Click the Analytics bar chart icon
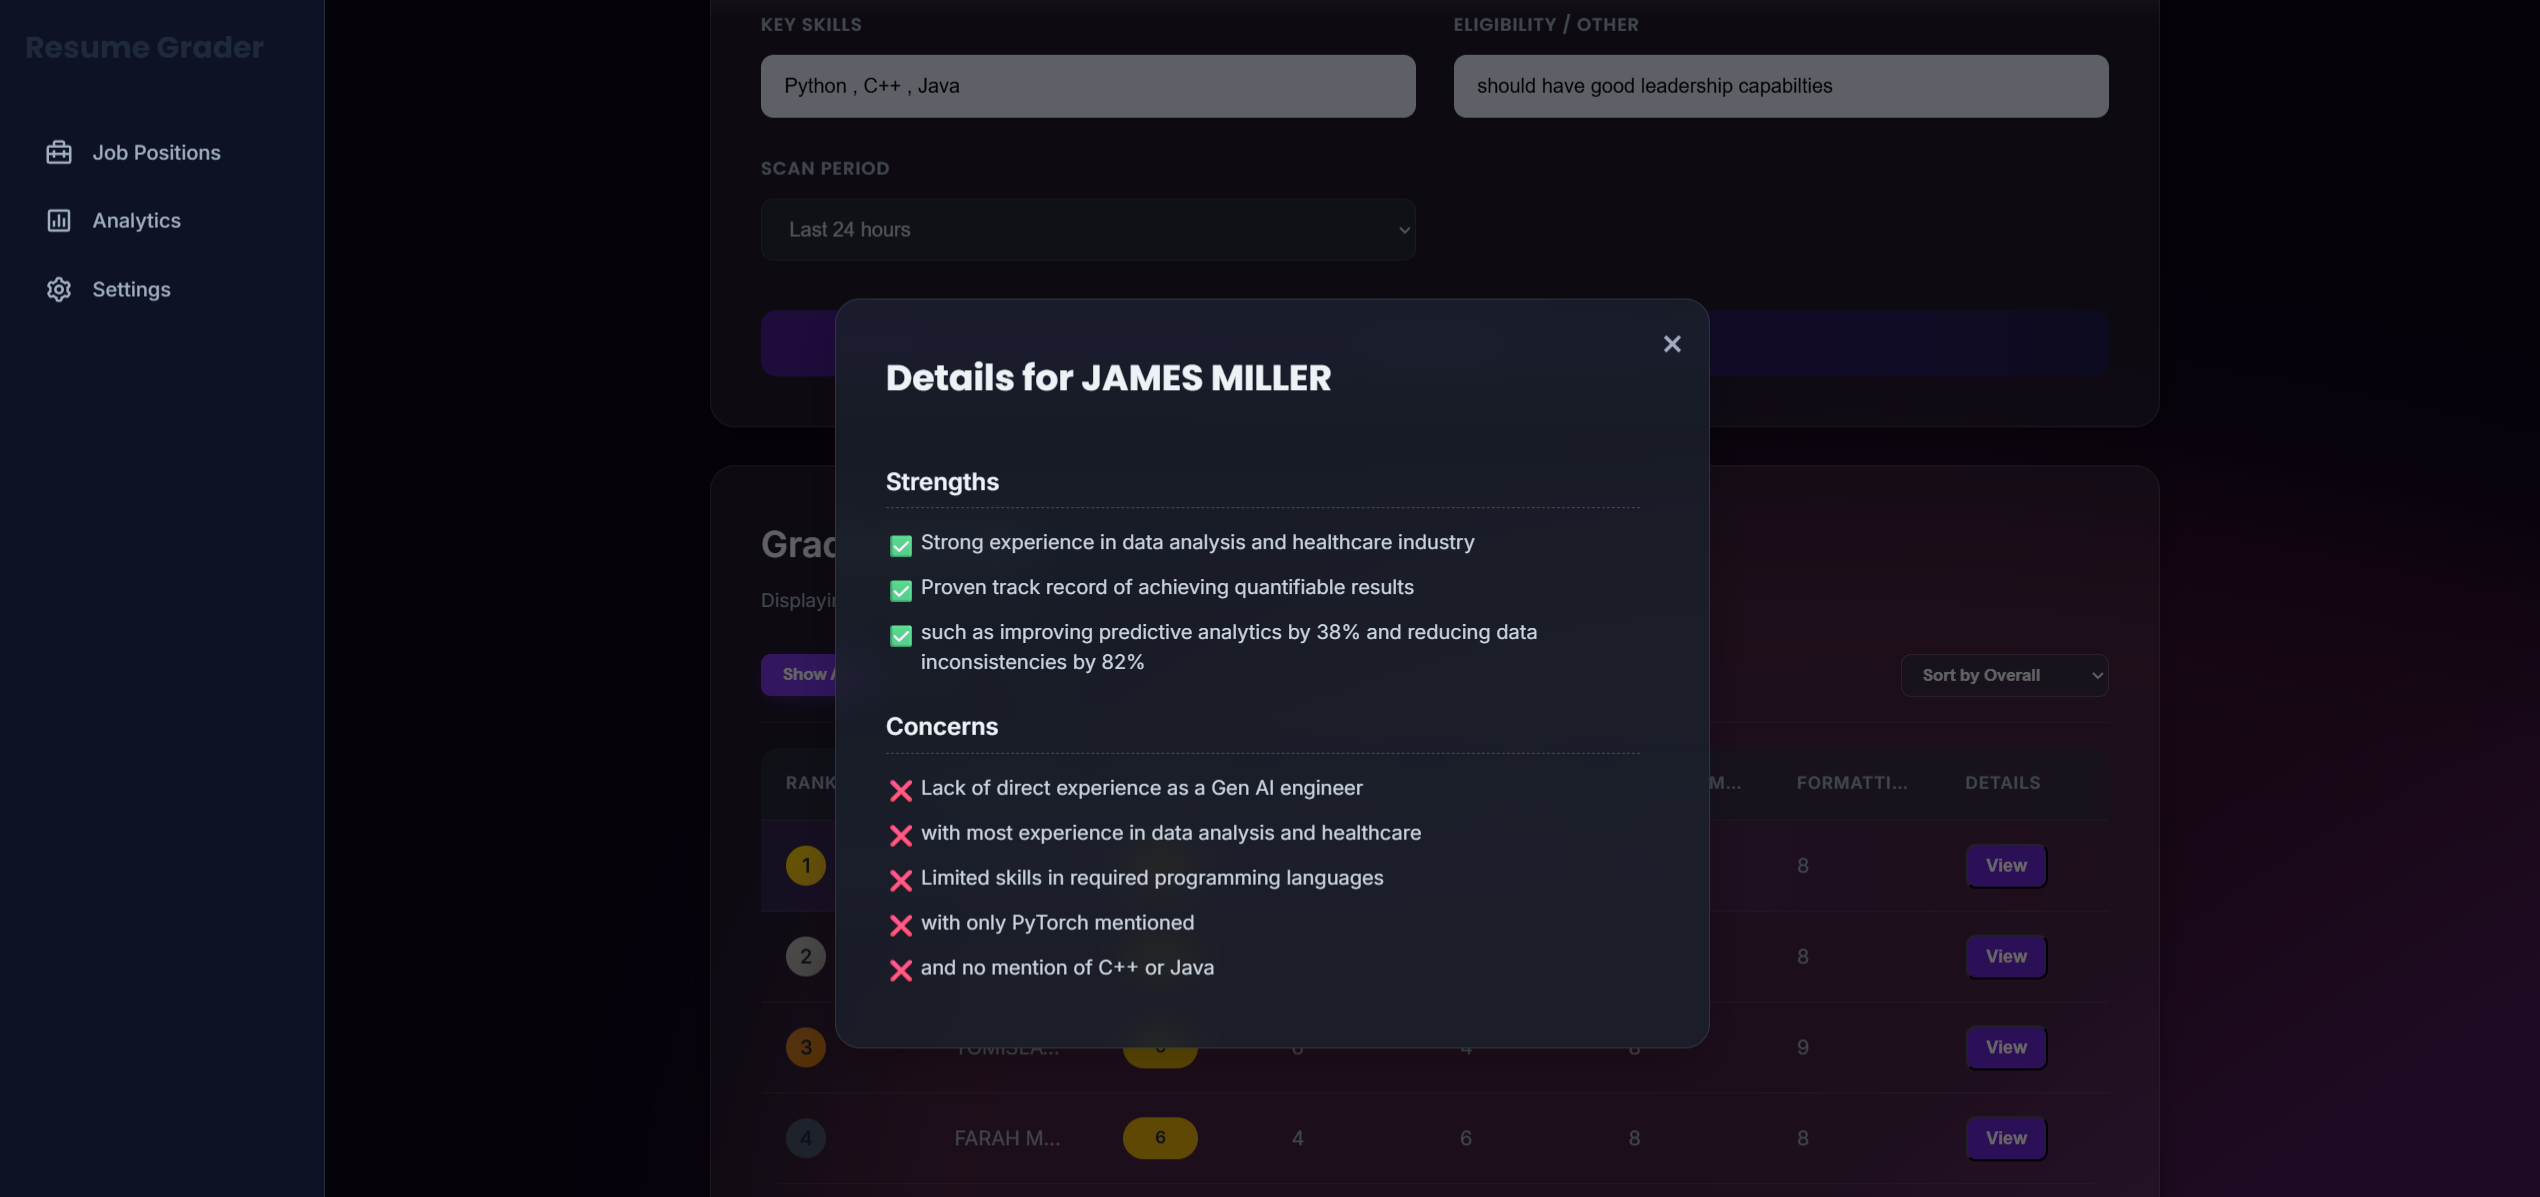This screenshot has height=1197, width=2540. (59, 220)
